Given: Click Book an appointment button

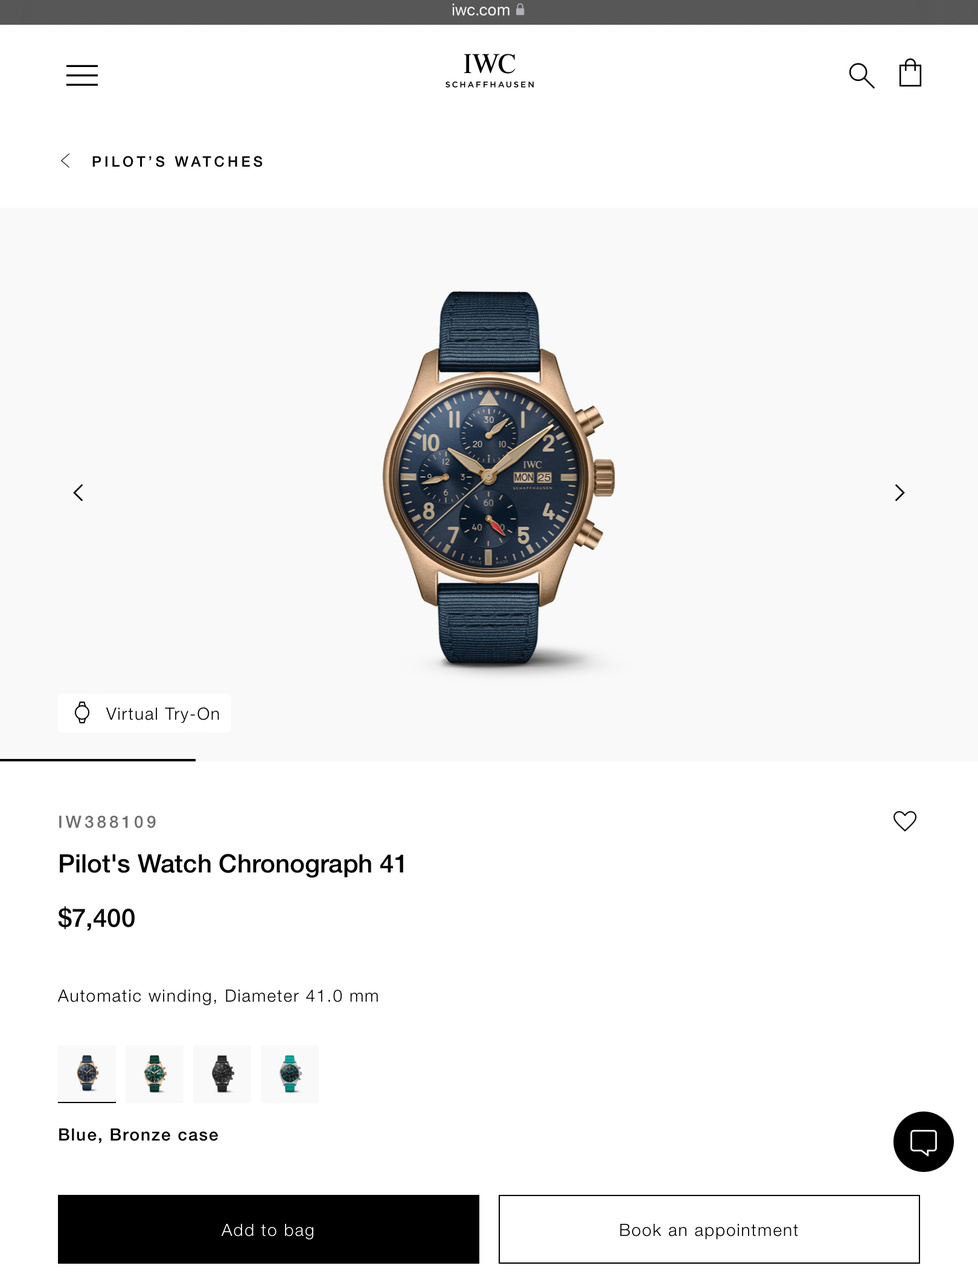Looking at the screenshot, I should 709,1229.
